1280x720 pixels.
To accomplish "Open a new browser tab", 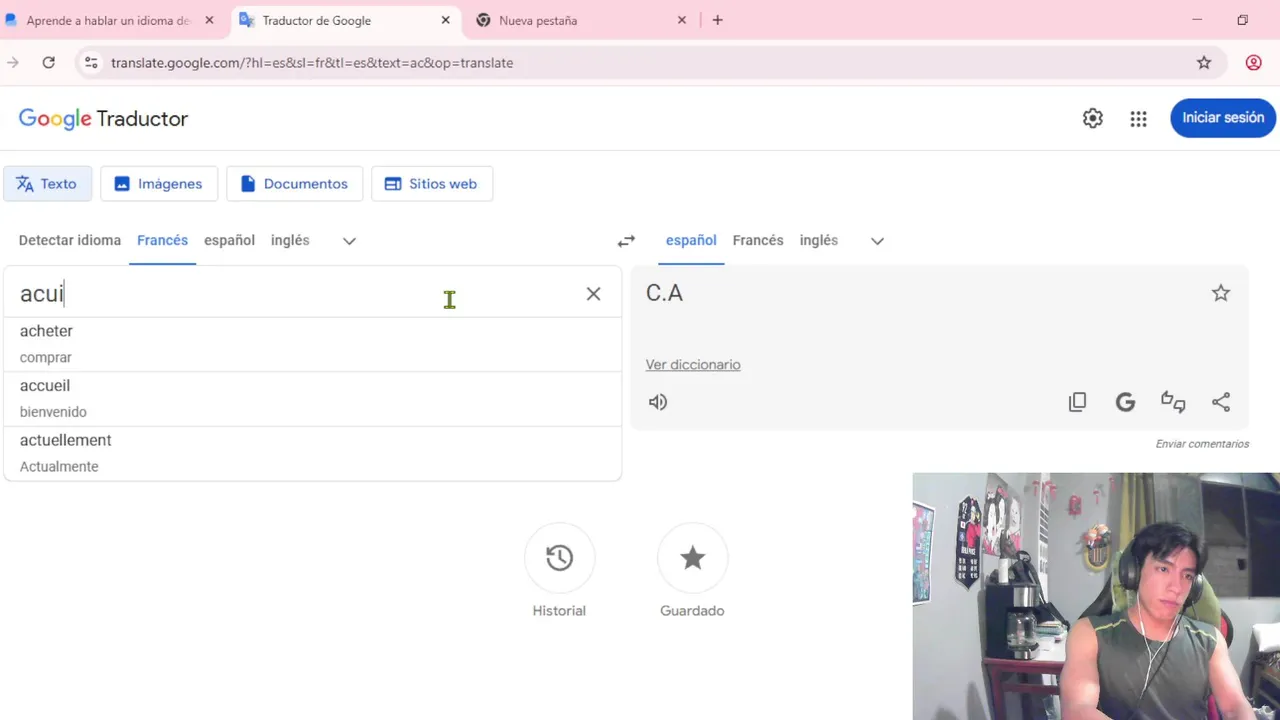I will [x=717, y=20].
